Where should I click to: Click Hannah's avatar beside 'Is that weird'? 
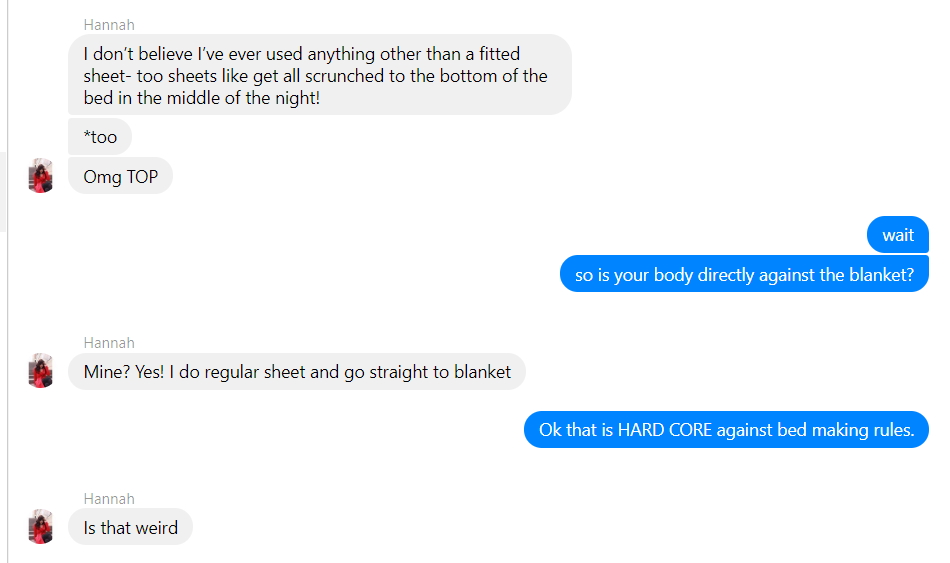41,526
